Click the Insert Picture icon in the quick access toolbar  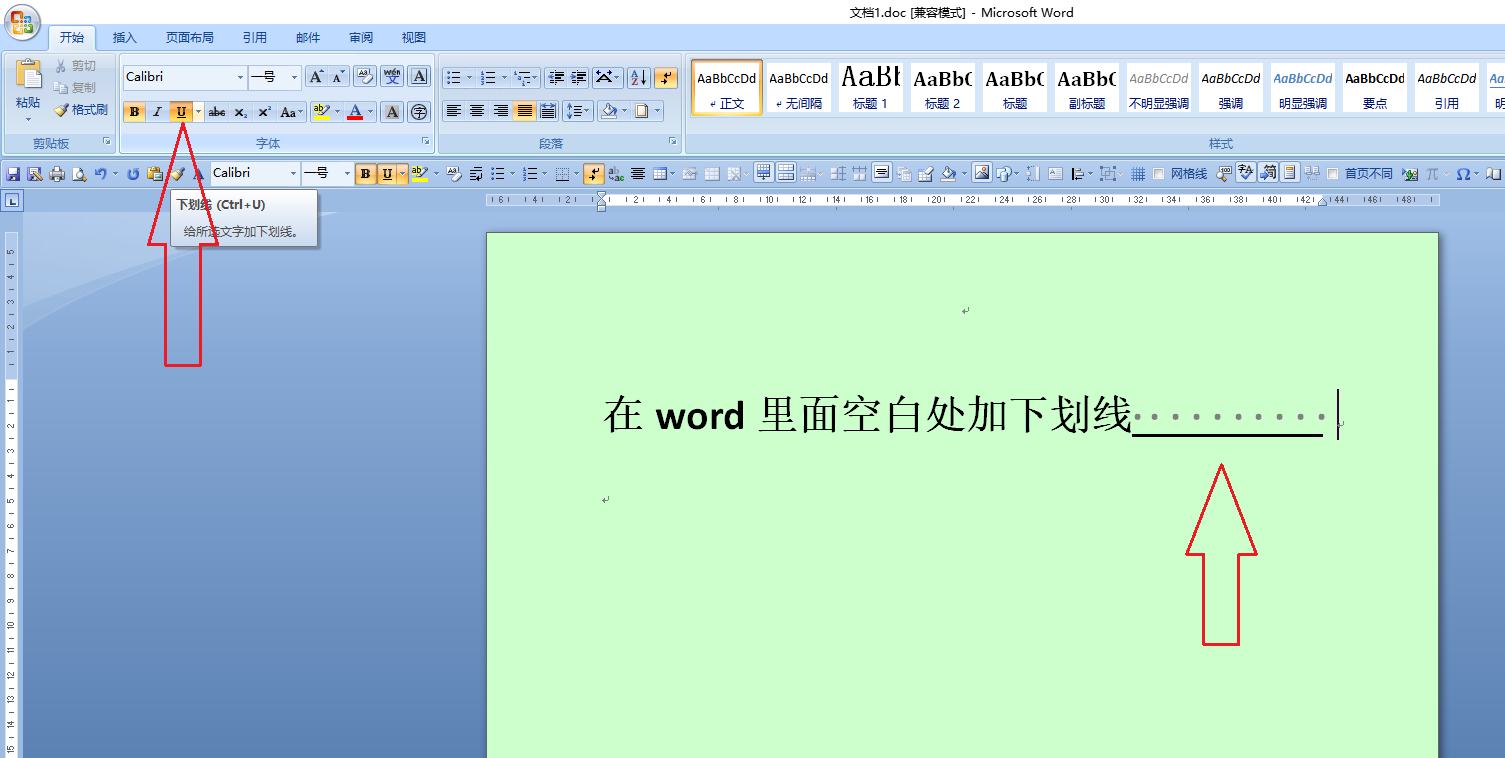(x=982, y=173)
